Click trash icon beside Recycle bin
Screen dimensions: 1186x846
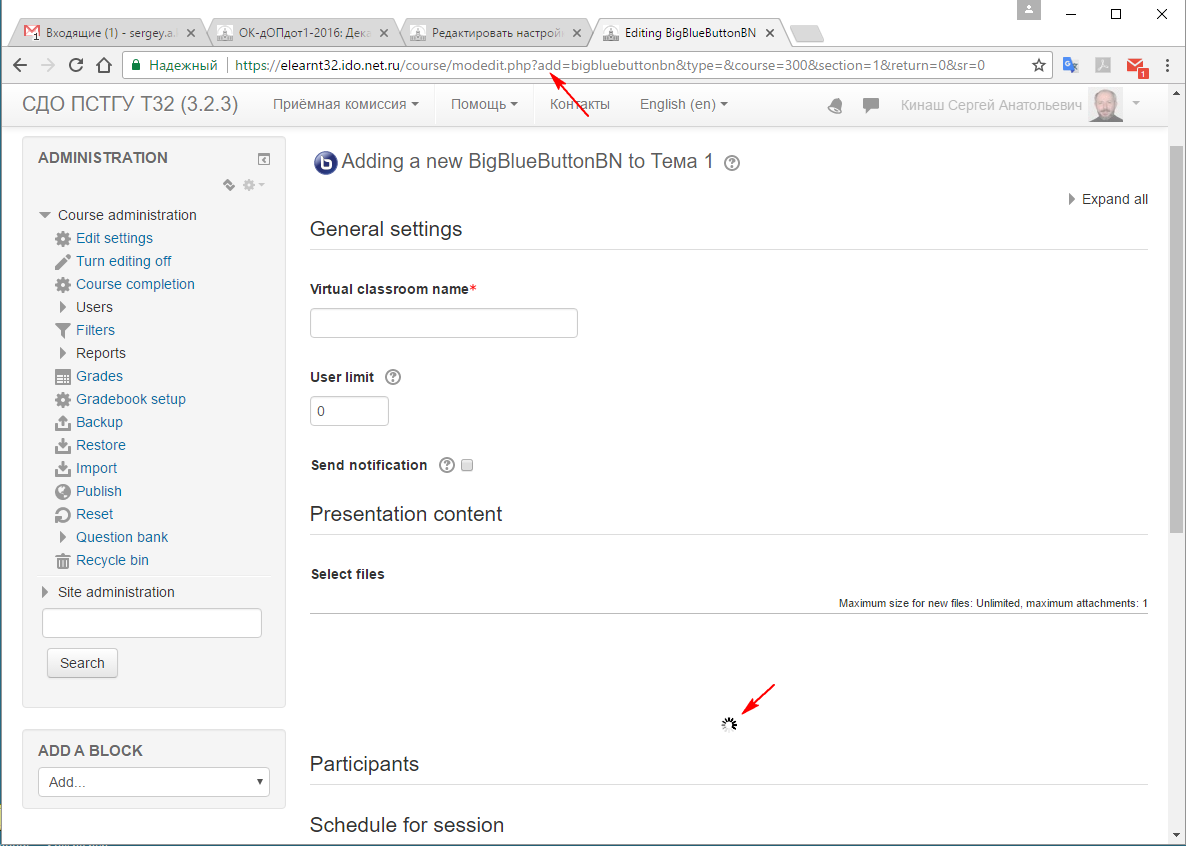point(63,561)
